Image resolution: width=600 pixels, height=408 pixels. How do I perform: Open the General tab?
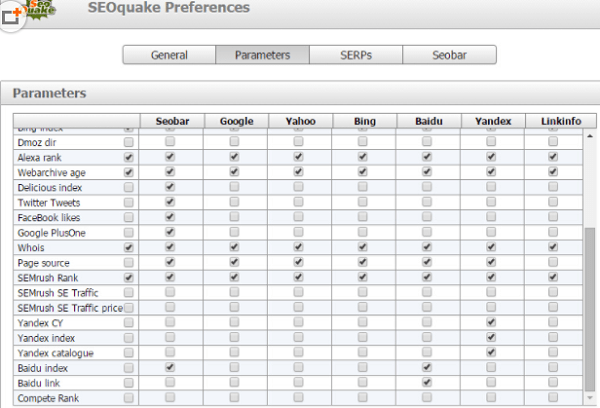[x=169, y=55]
